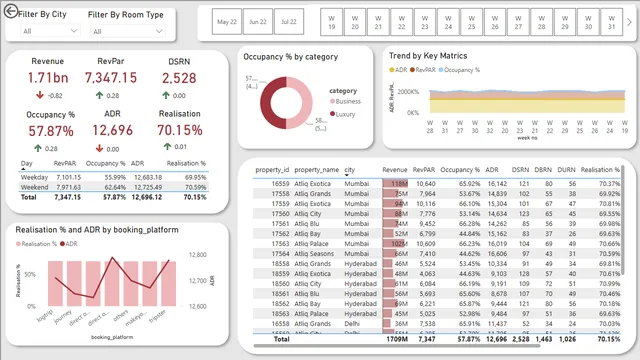Click the others bar in platform chart
The height and width of the screenshot is (360, 640).
tap(131, 284)
